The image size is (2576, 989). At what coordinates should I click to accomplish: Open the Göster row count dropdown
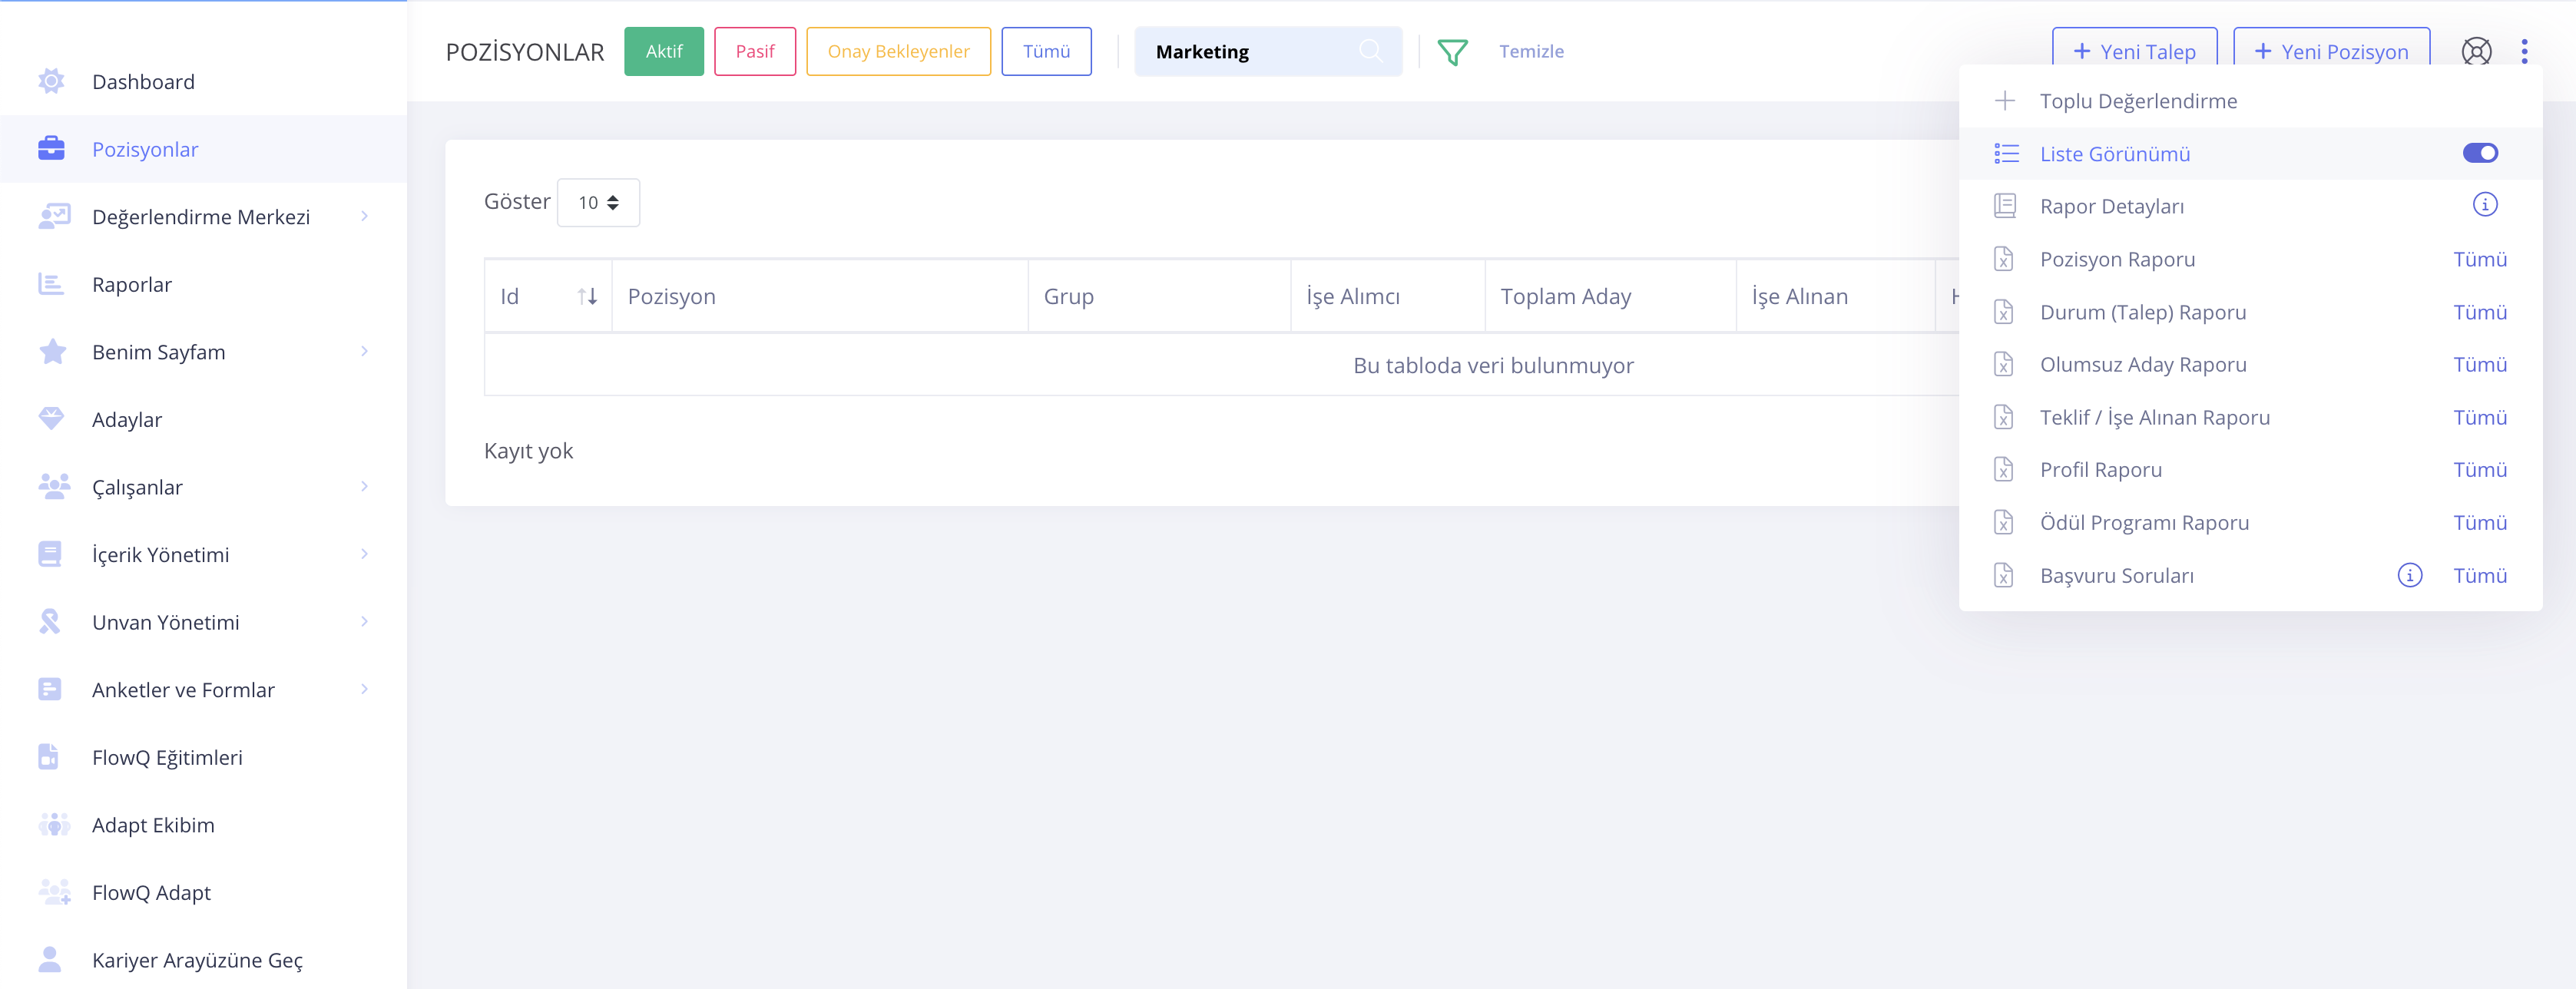598,203
